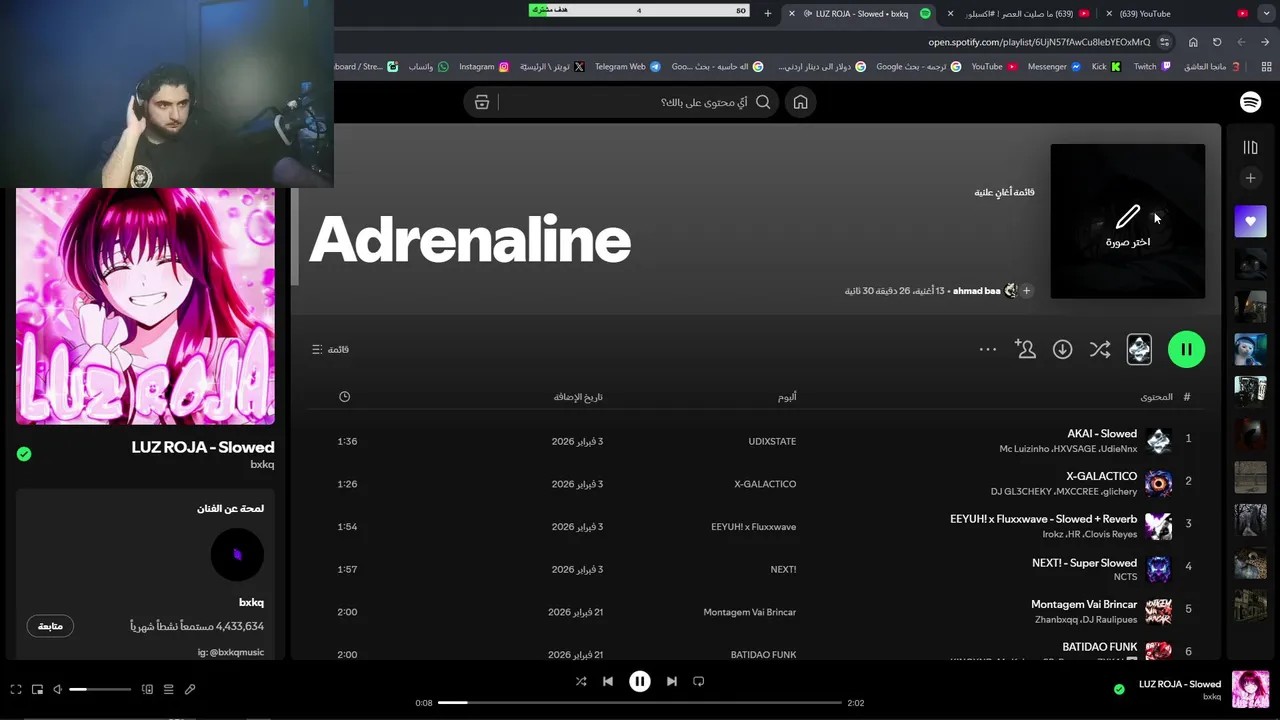Add a collaborator with the plus next to the owner
Image resolution: width=1280 pixels, height=720 pixels.
[1026, 291]
